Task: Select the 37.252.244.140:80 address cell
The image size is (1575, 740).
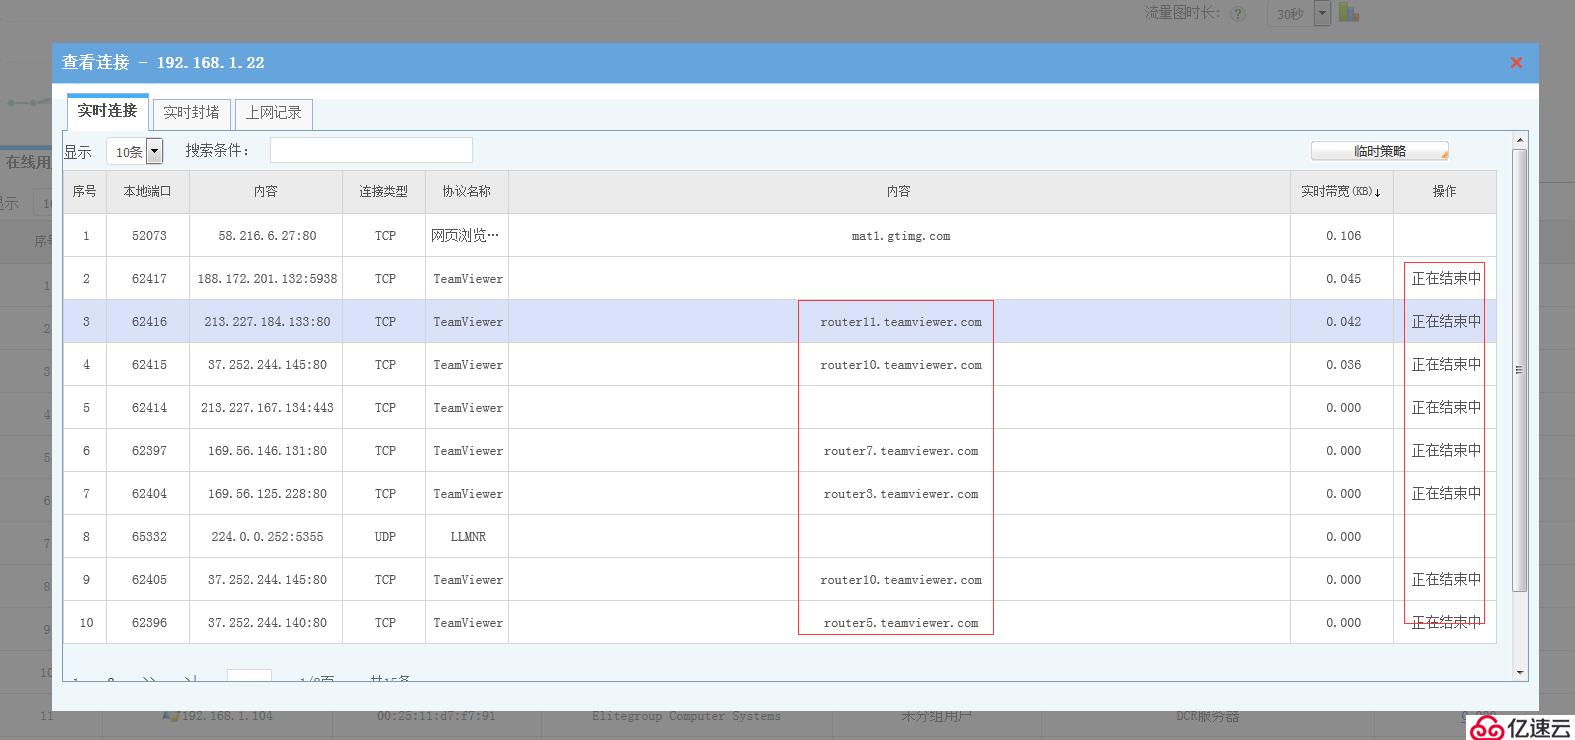Action: tap(267, 623)
